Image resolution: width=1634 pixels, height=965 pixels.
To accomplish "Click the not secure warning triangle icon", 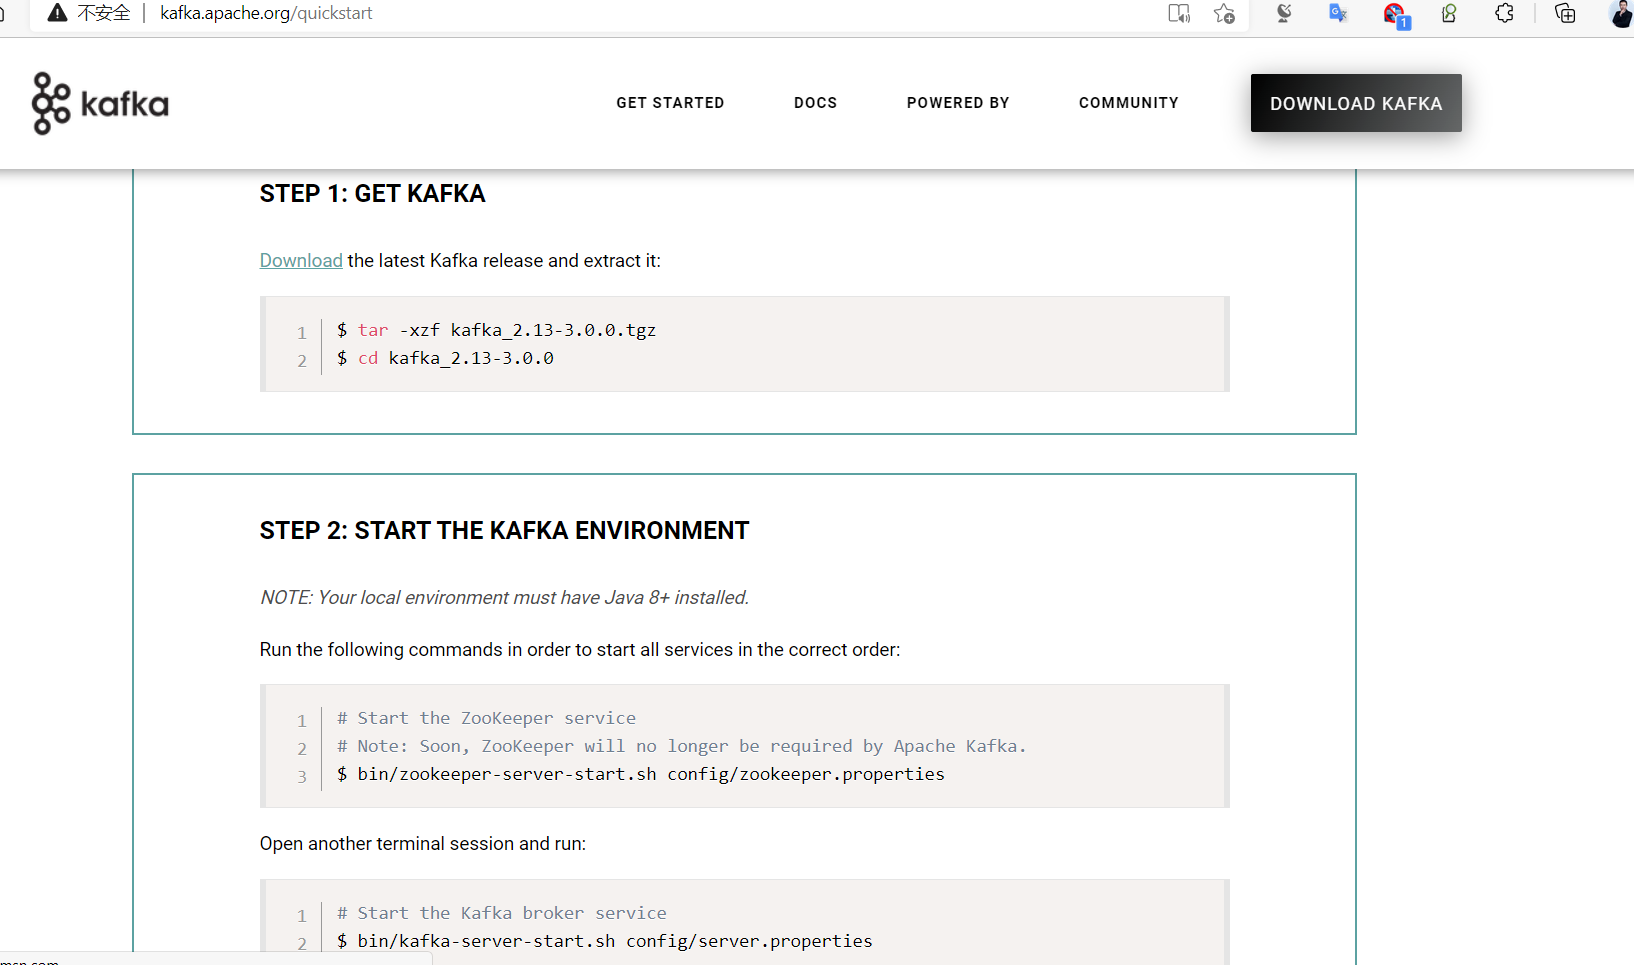I will 57,13.
